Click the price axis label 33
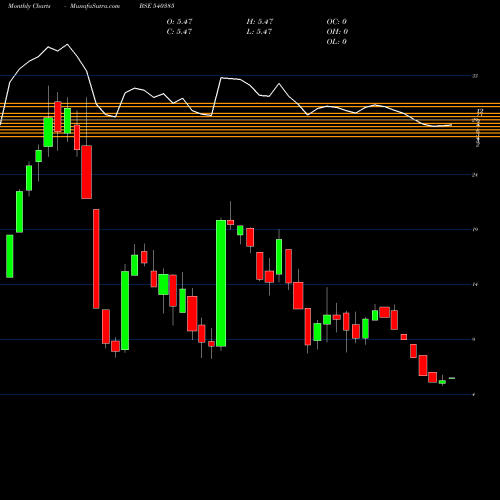The height and width of the screenshot is (500, 500). click(x=475, y=76)
